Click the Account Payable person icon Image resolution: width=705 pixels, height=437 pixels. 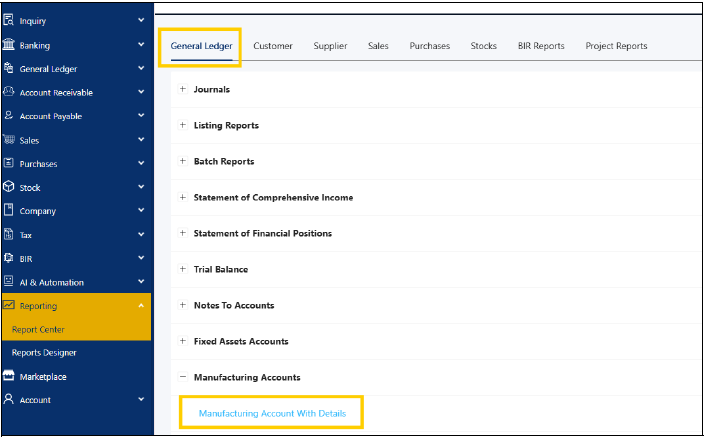click(9, 116)
